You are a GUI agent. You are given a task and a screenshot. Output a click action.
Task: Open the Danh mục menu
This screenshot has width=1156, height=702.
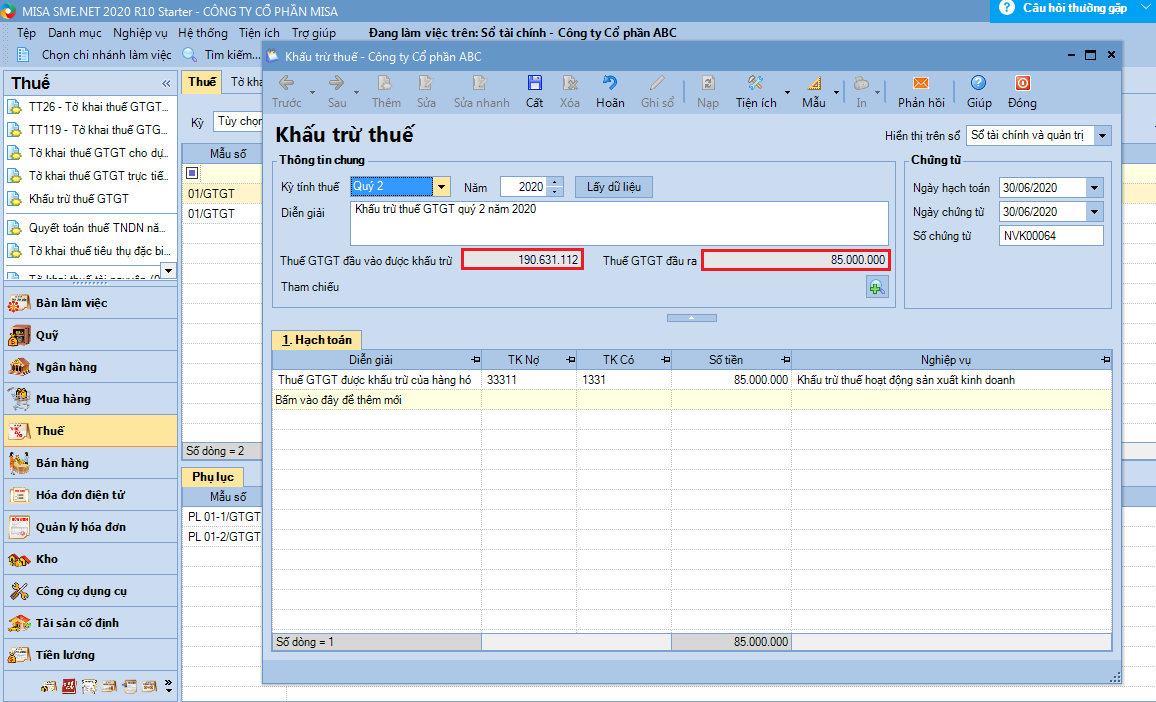(x=74, y=33)
